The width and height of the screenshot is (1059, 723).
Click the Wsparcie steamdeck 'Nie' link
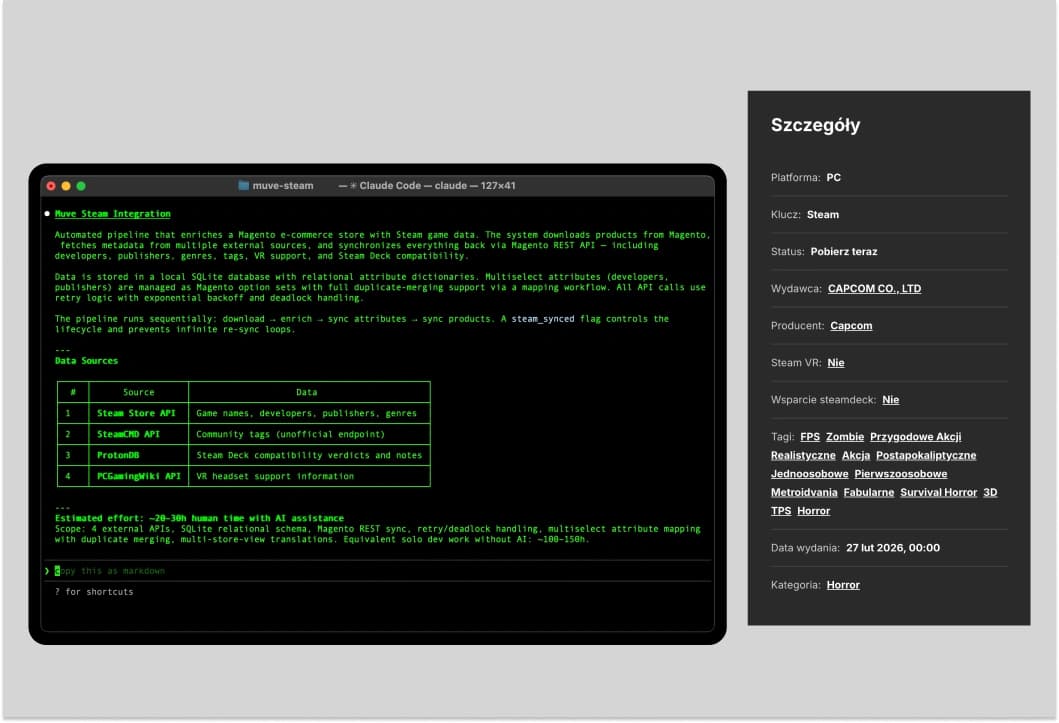click(x=890, y=400)
